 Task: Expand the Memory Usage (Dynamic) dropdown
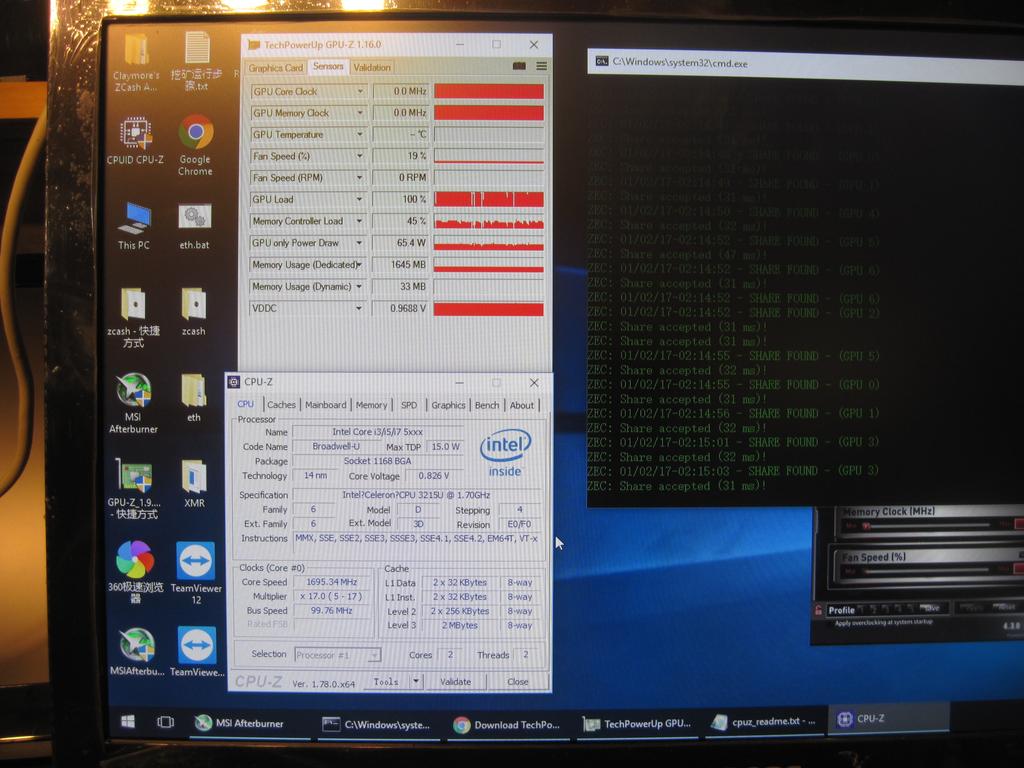coord(360,287)
